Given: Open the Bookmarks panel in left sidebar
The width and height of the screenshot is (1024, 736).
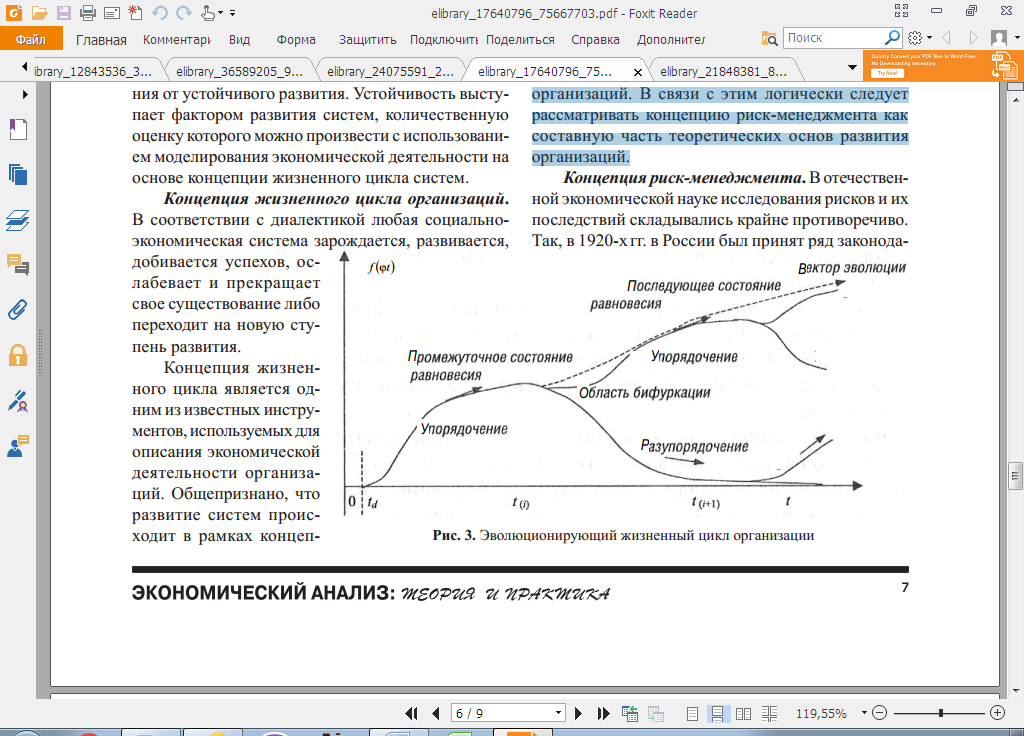Looking at the screenshot, I should (17, 130).
